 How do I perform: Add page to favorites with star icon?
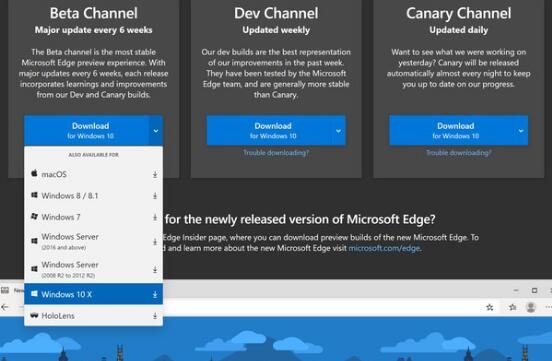click(x=490, y=307)
